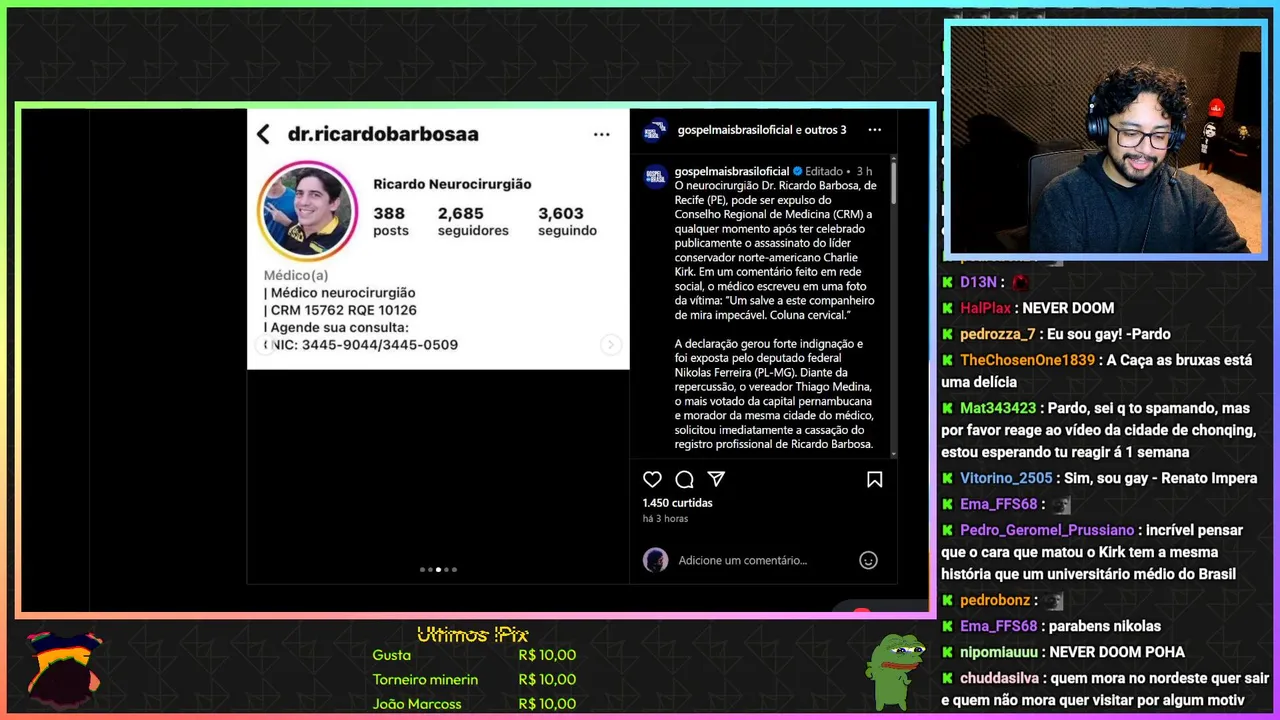Screen dimensions: 1280x720
Task: Open the three-dot menu beside dr.ricardobarbosaa
Action: click(x=601, y=134)
